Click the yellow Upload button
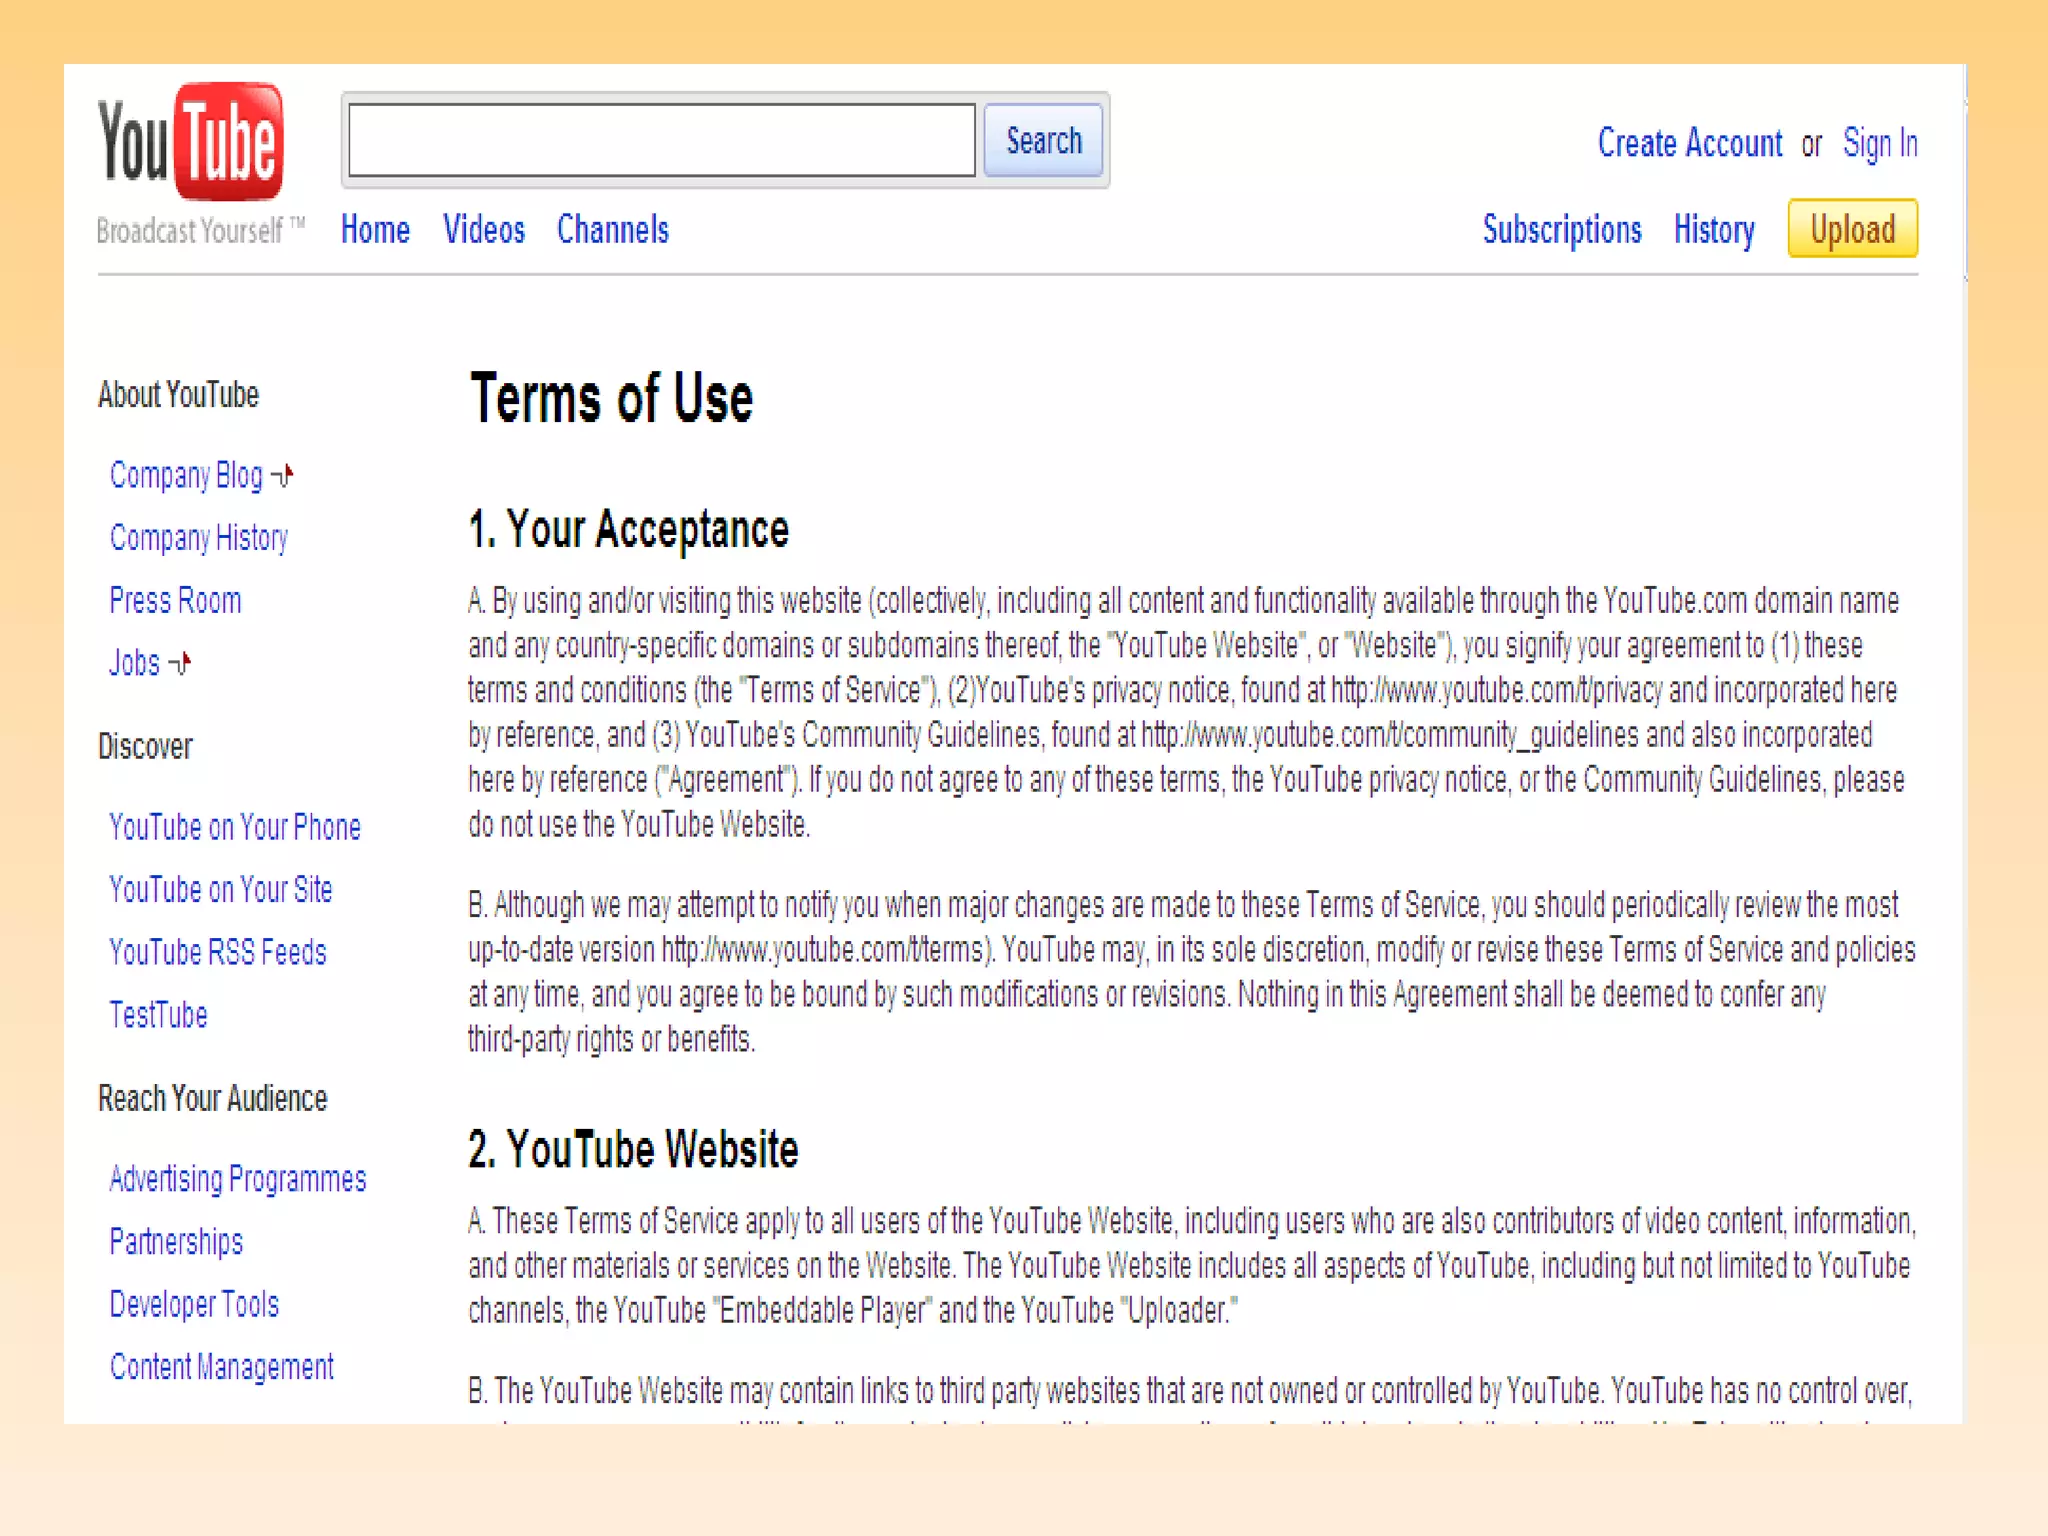Screen dimensions: 2048x1536 (x=1852, y=229)
